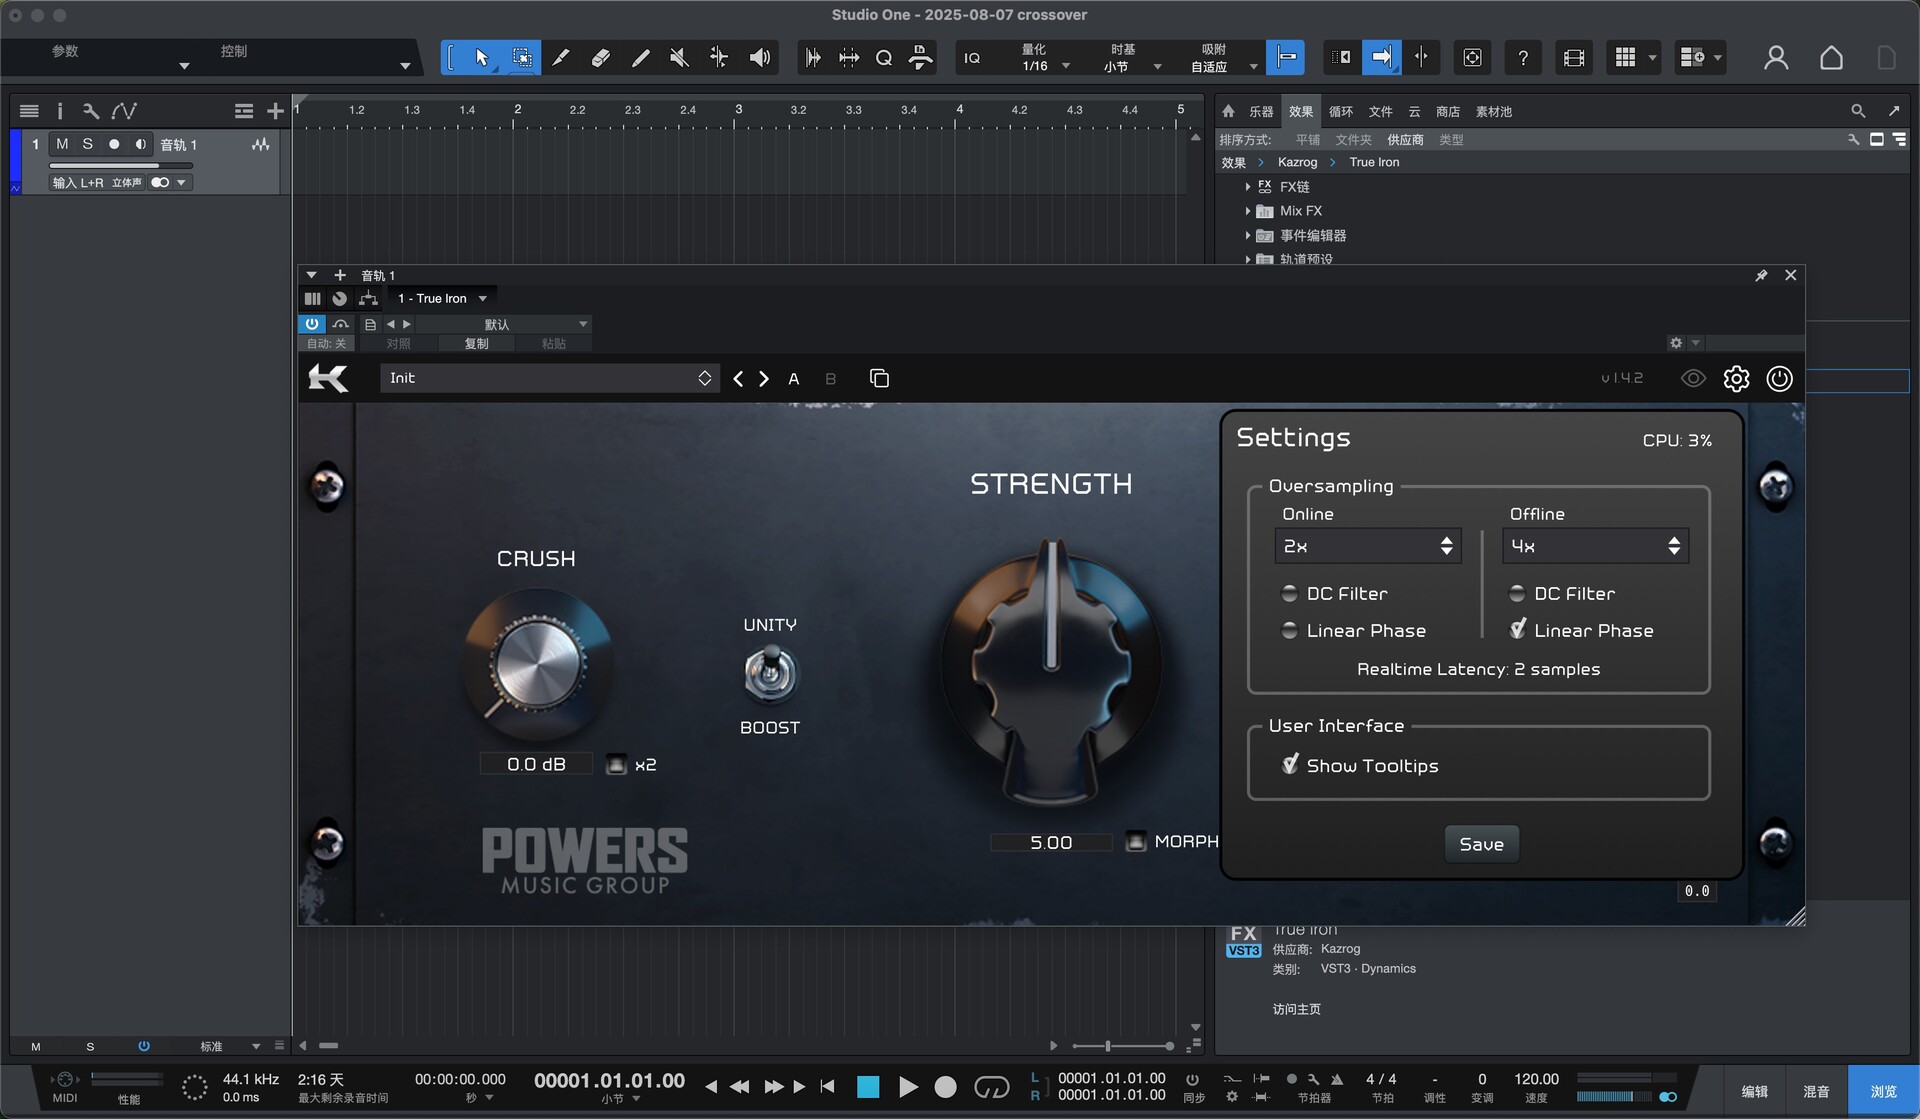
Task: Switch to the 文件 browser tab
Action: (x=1381, y=112)
